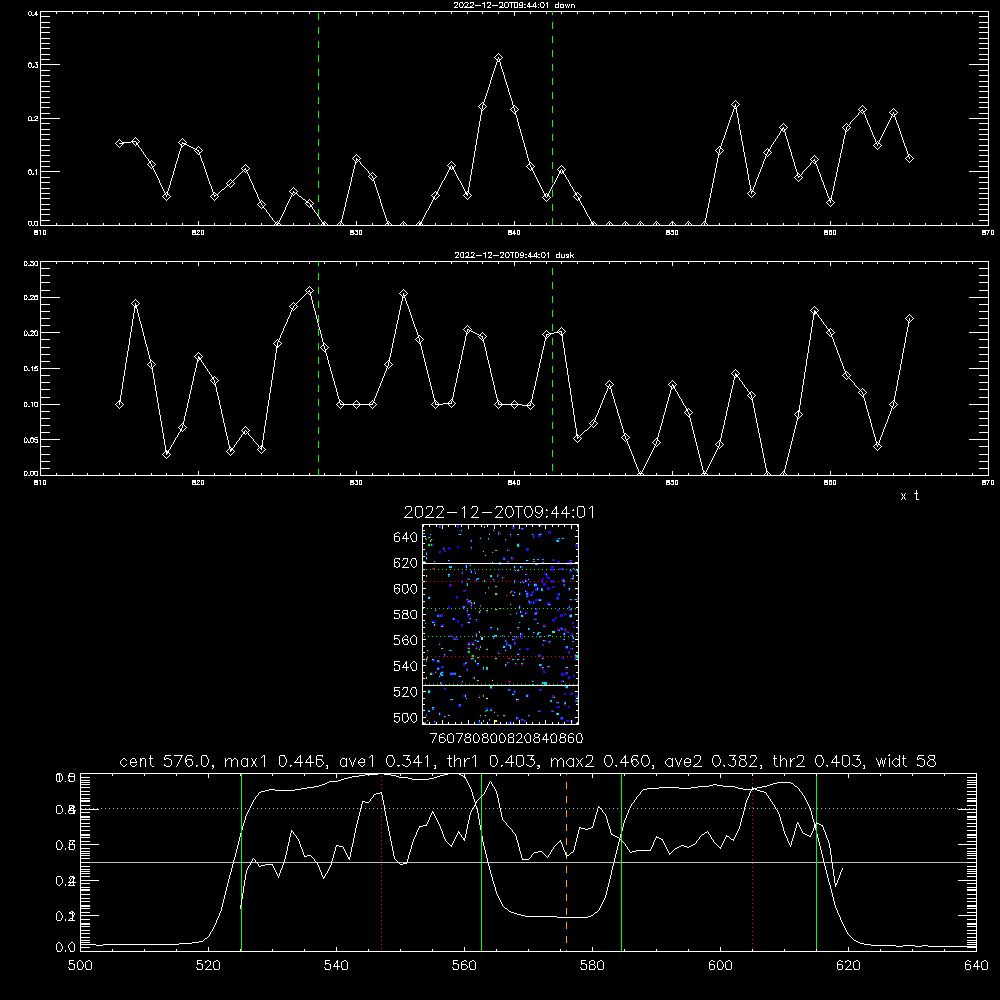
Task: Click 'thr2 0.403' in the bottom plot title
Action: coord(818,761)
